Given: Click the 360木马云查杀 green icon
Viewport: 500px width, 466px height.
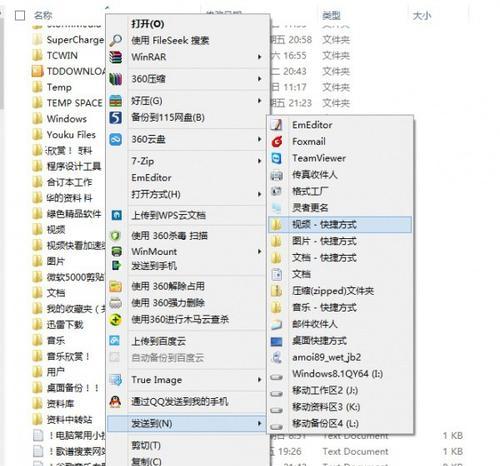Looking at the screenshot, I should pos(116,320).
